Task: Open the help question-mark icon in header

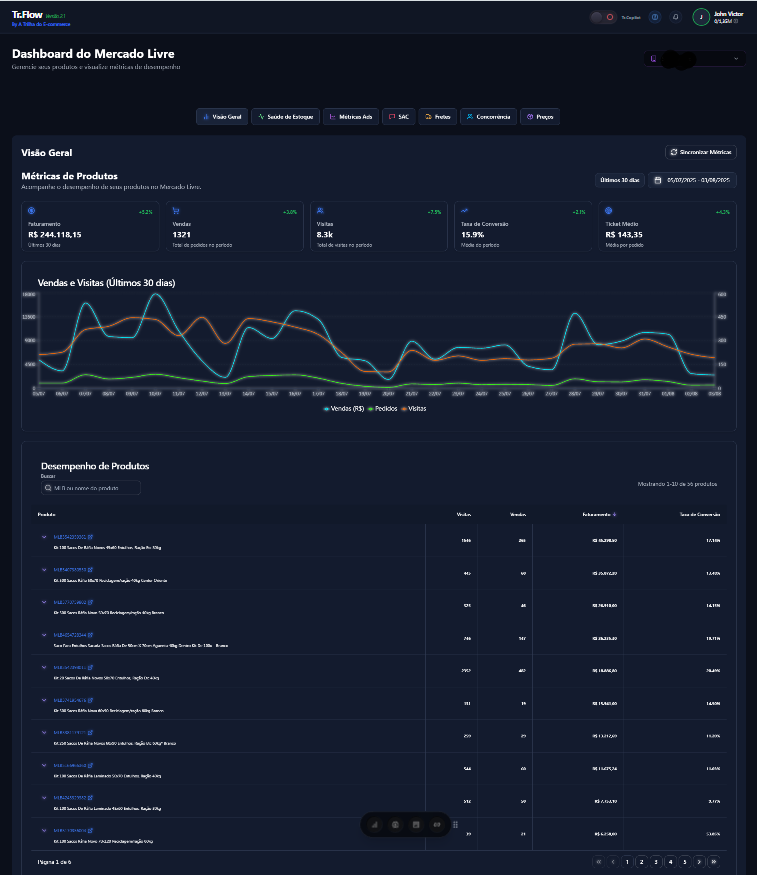Action: point(655,17)
